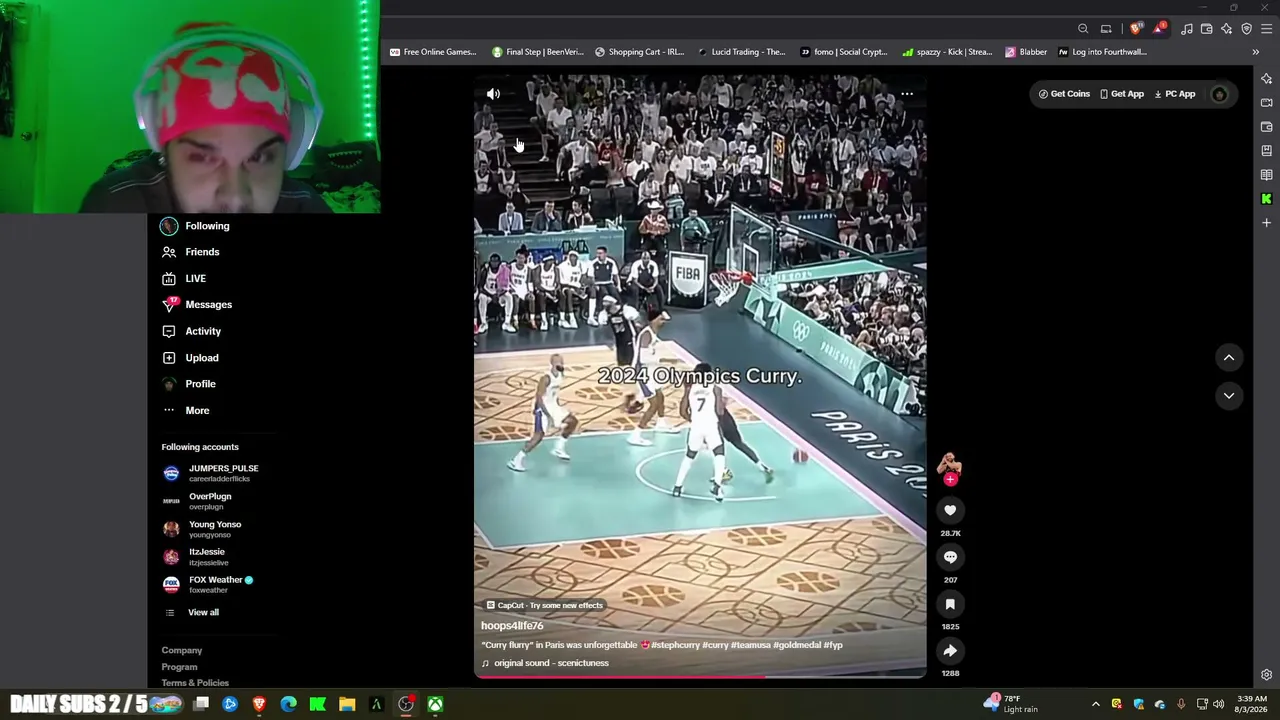The height and width of the screenshot is (720, 1280).
Task: Open Microsoft Edge from the taskbar
Action: (x=289, y=704)
